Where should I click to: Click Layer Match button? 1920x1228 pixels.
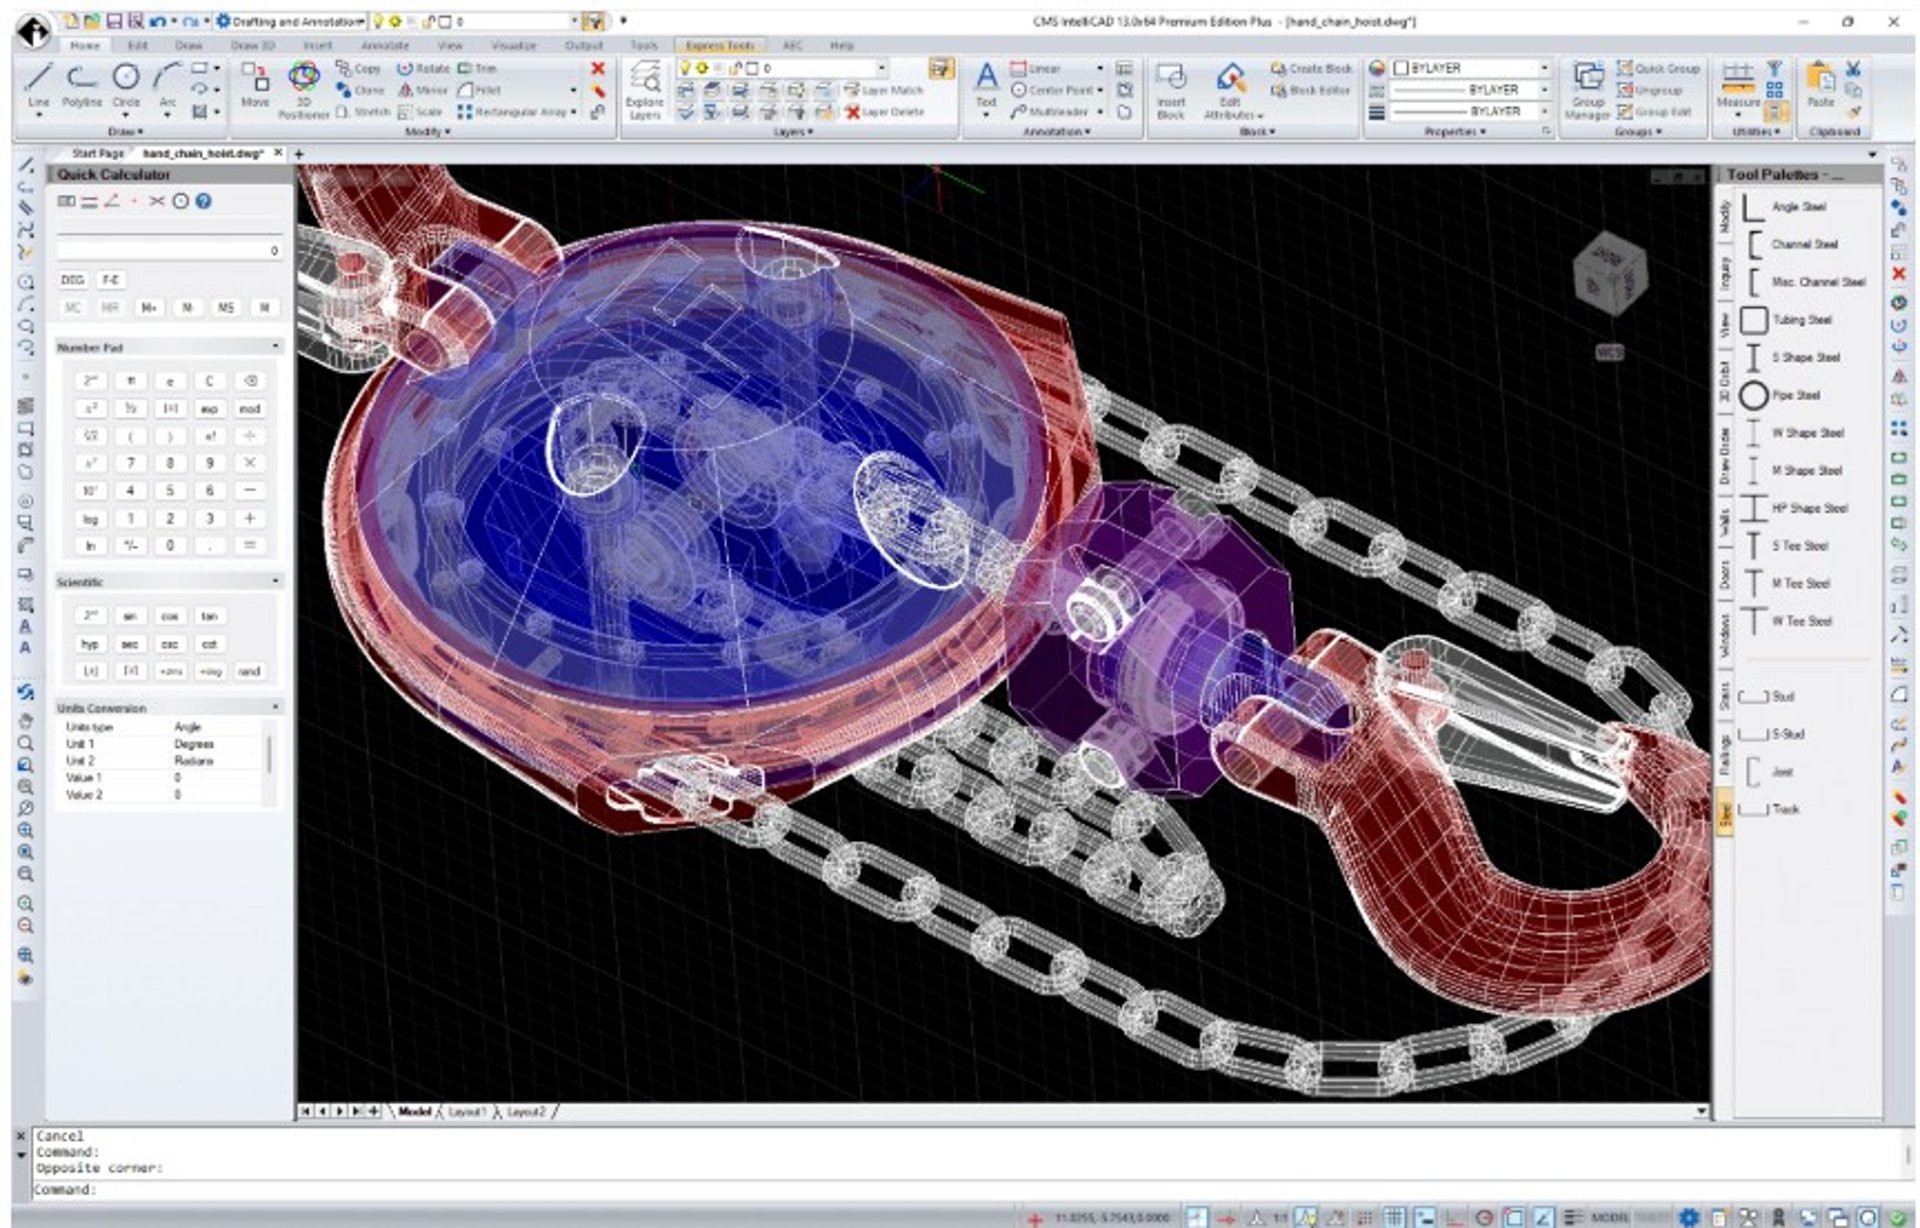pyautogui.click(x=883, y=90)
